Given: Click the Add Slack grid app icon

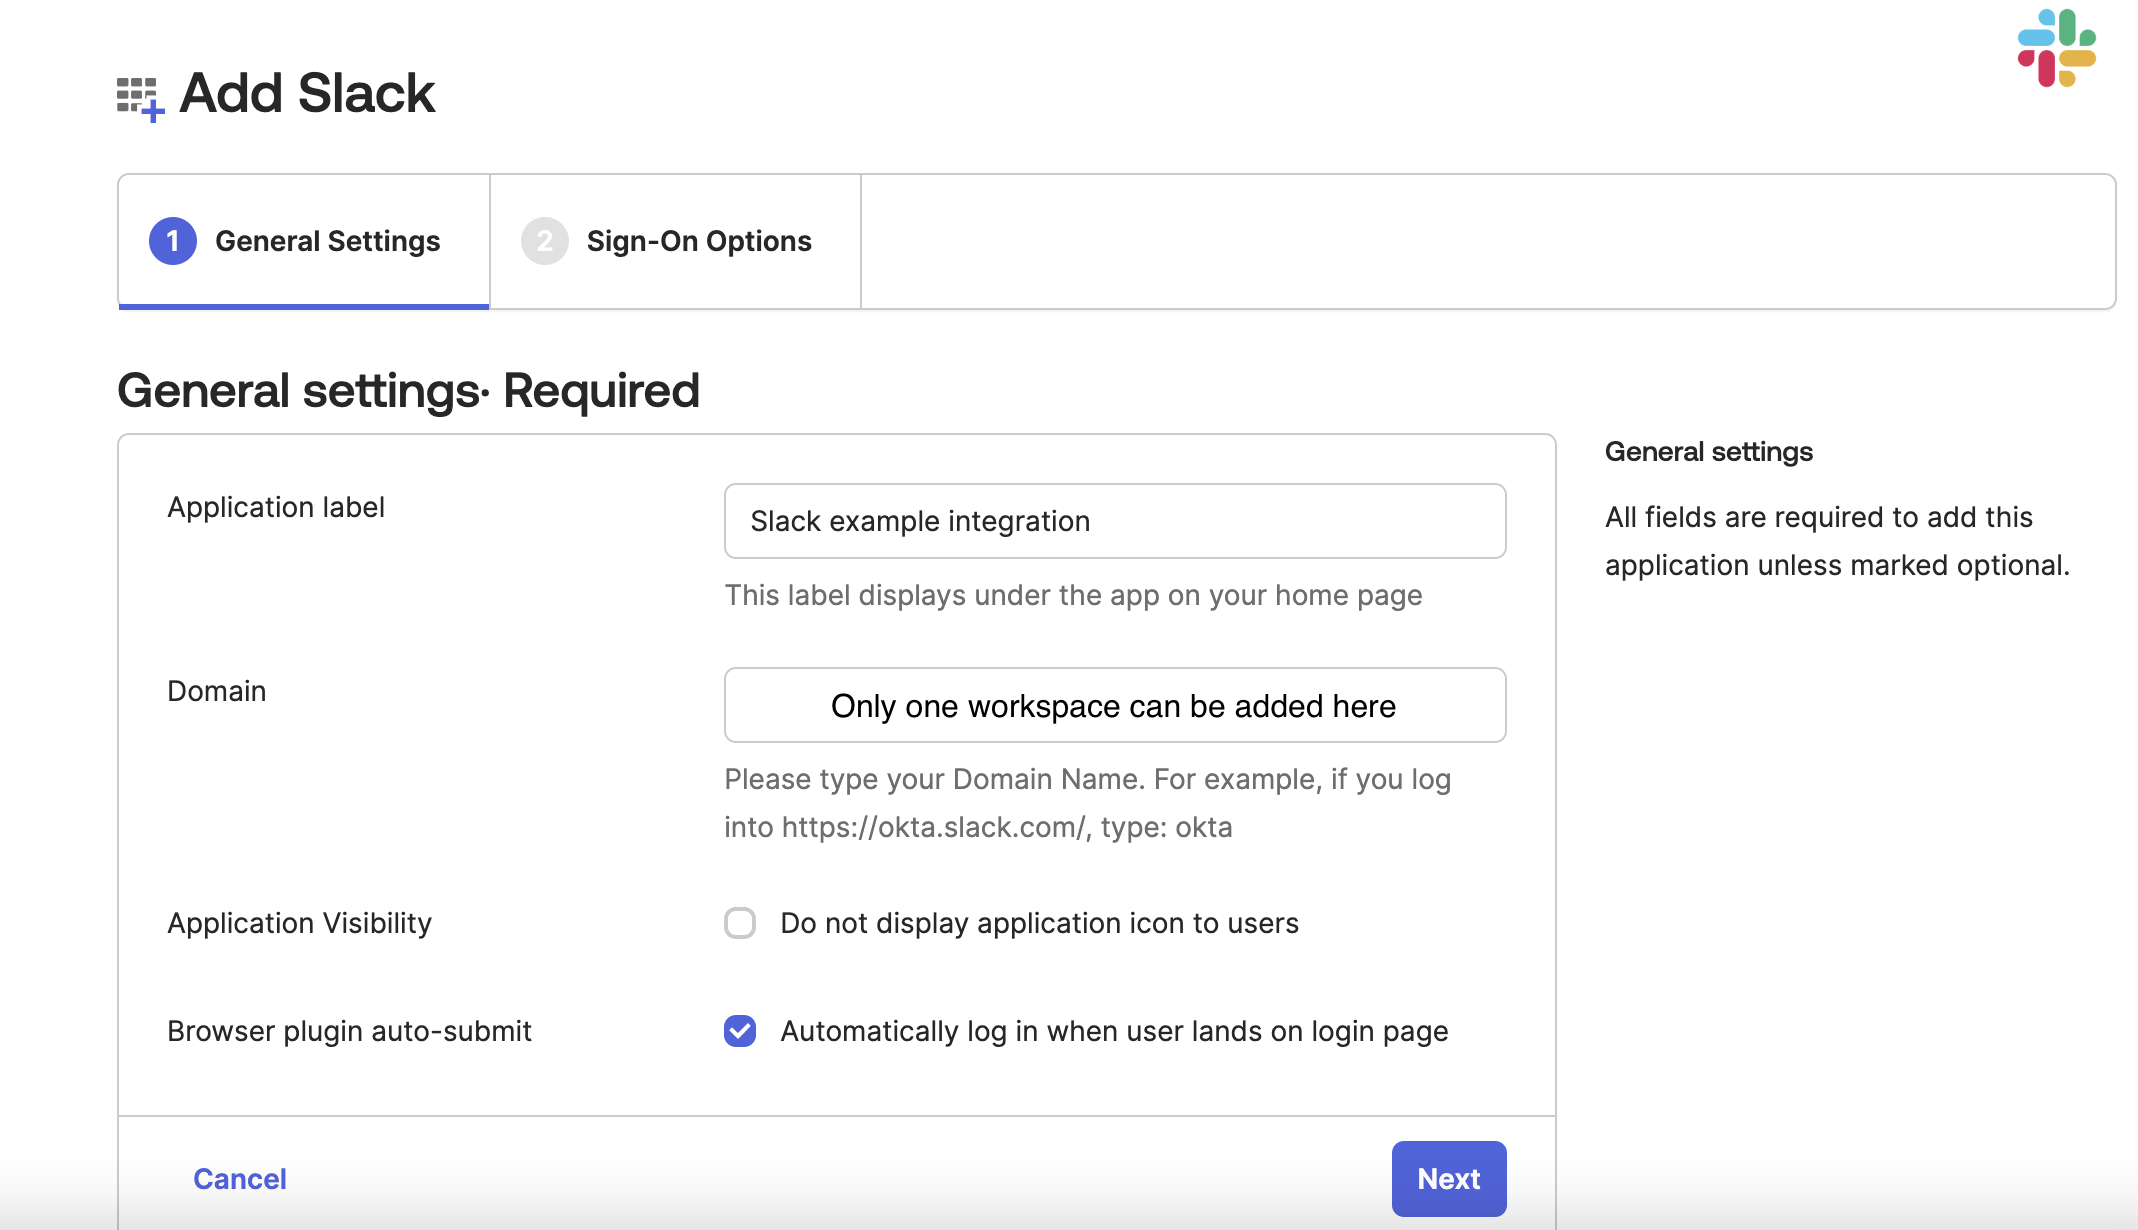Looking at the screenshot, I should pyautogui.click(x=138, y=92).
